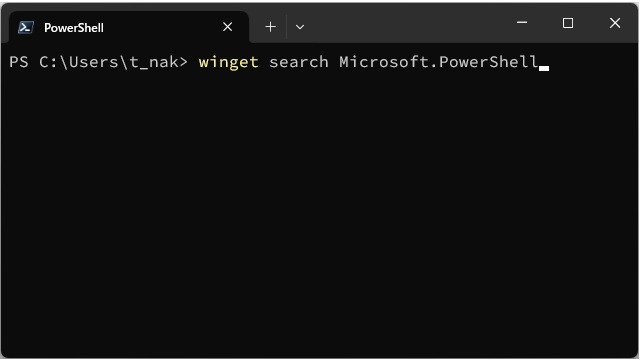This screenshot has height=360, width=640.
Task: Click the C:\Users path in the prompt
Action: click(79, 62)
